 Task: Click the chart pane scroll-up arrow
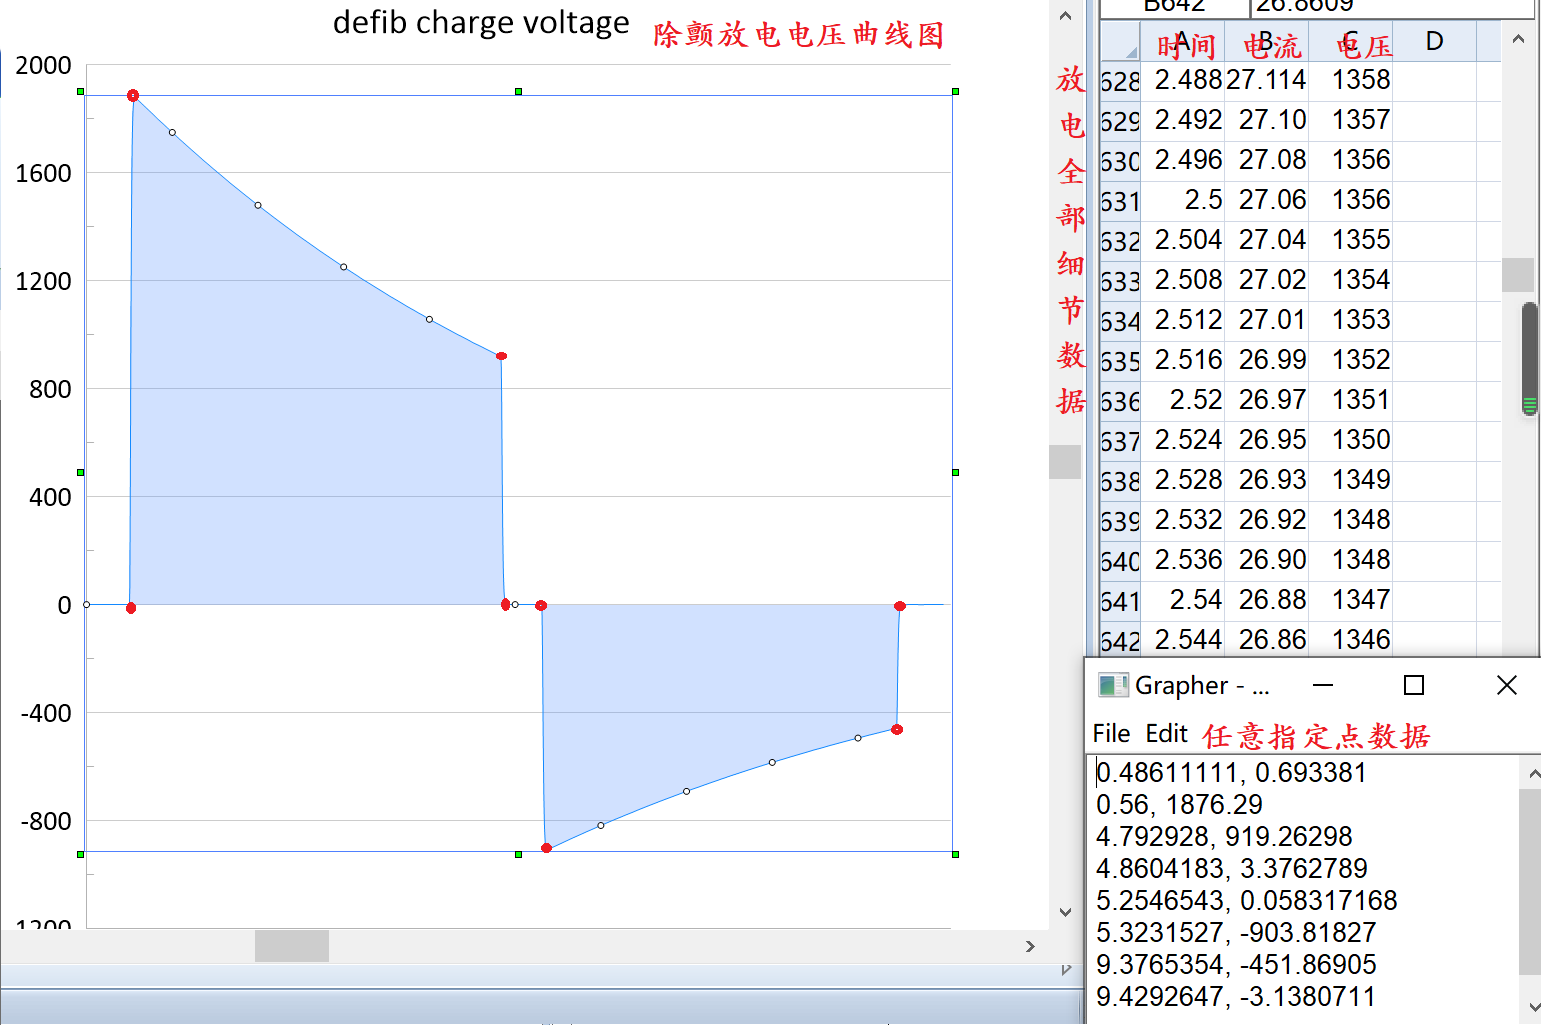pos(1065,16)
